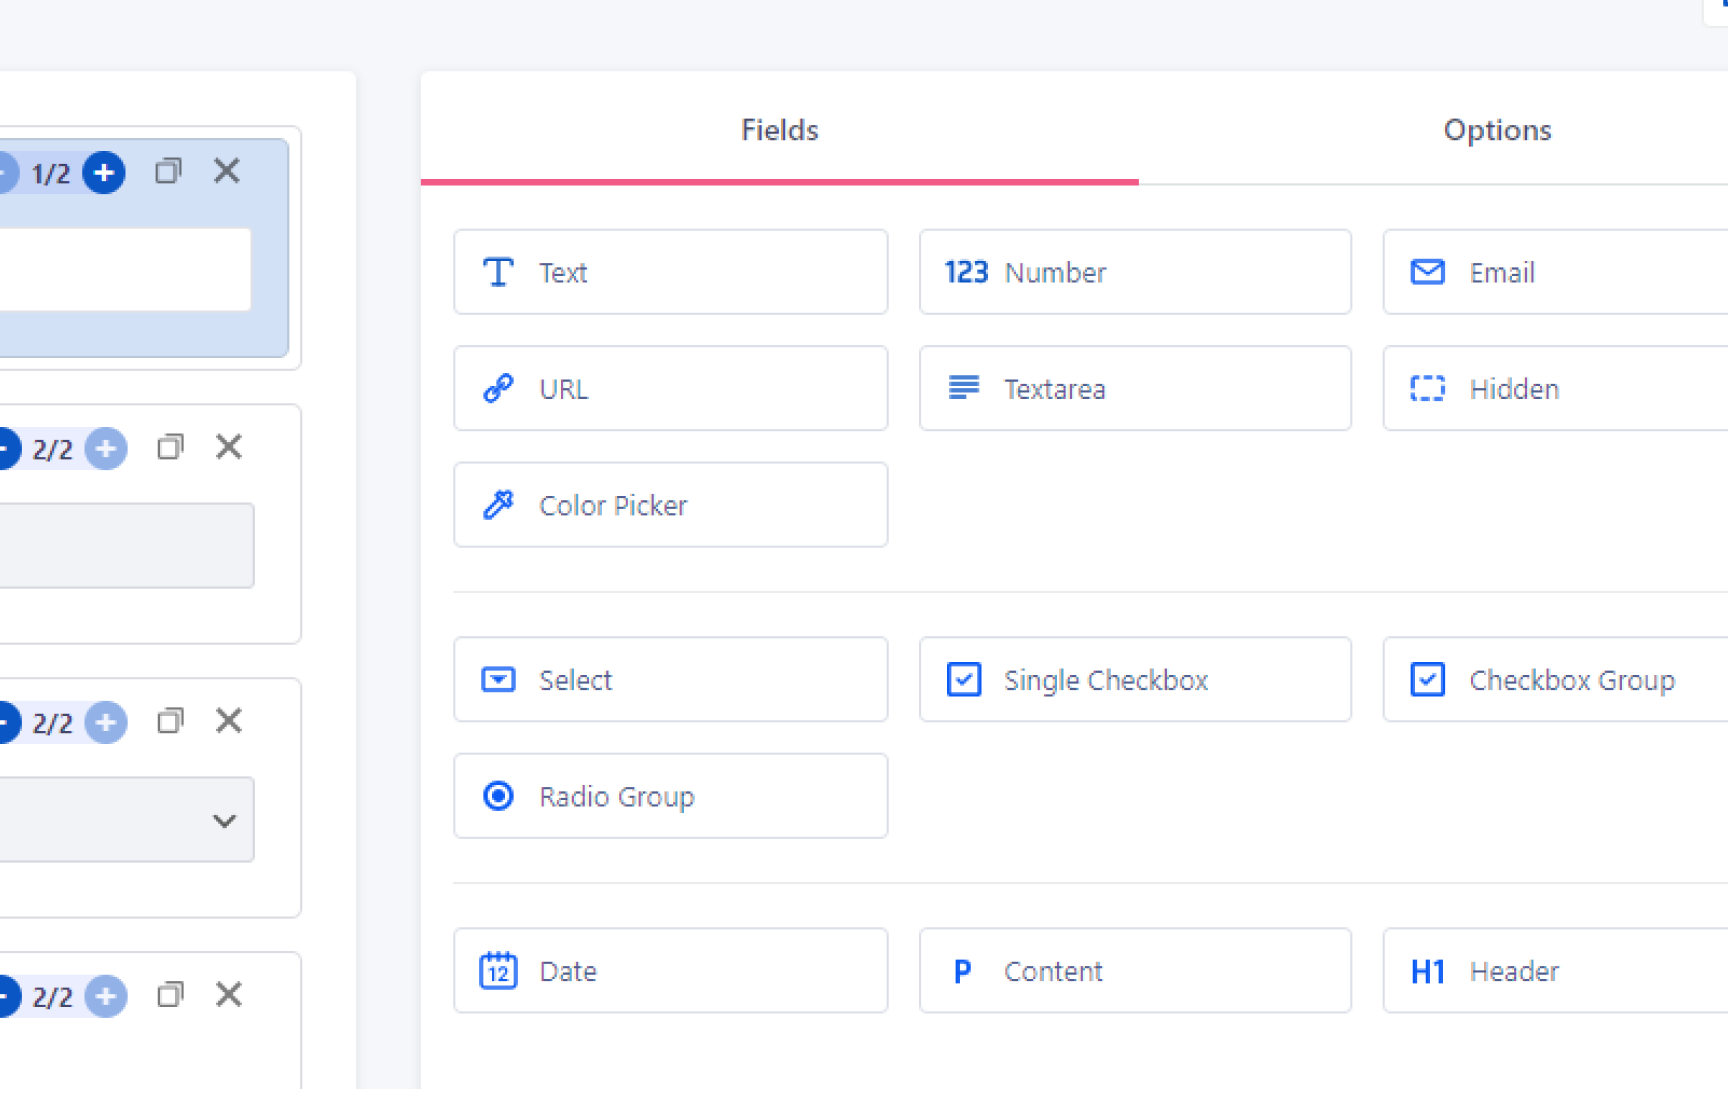Click the Select field dropdown icon
The image size is (1728, 1117).
498,680
